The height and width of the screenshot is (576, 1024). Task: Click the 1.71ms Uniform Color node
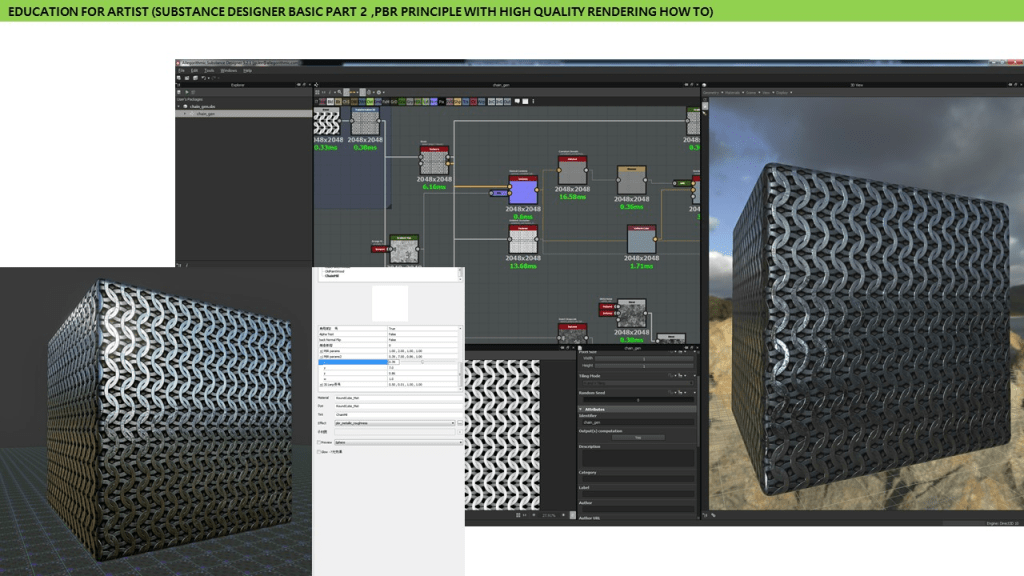pos(641,240)
